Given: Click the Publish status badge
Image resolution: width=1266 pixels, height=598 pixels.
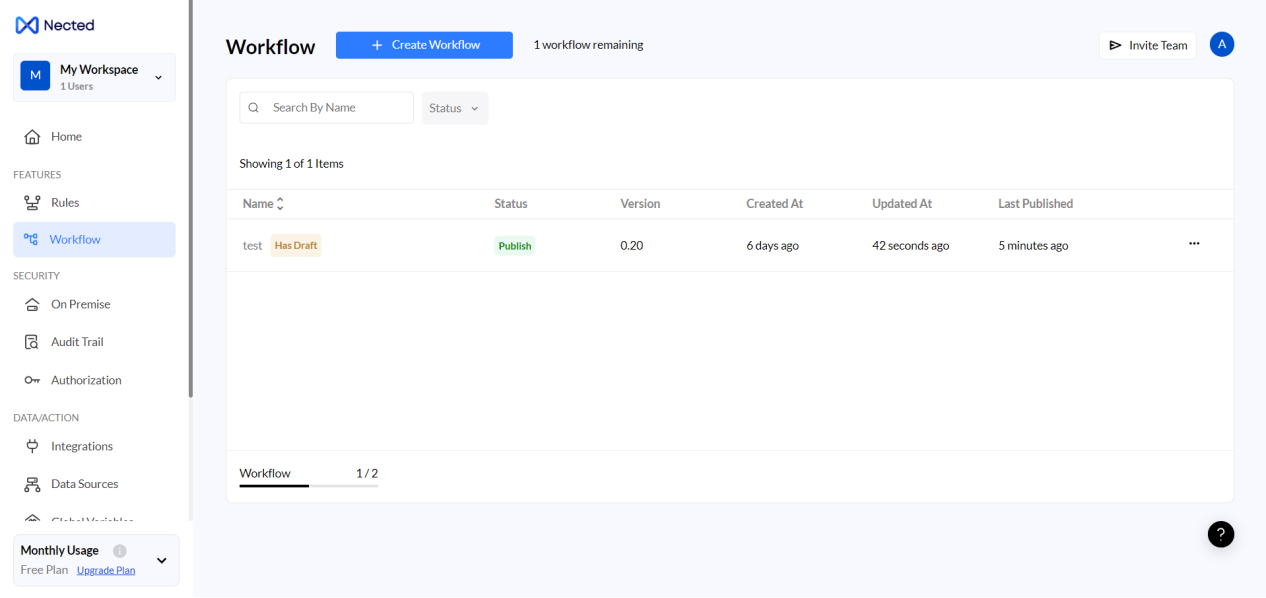Looking at the screenshot, I should 515,245.
